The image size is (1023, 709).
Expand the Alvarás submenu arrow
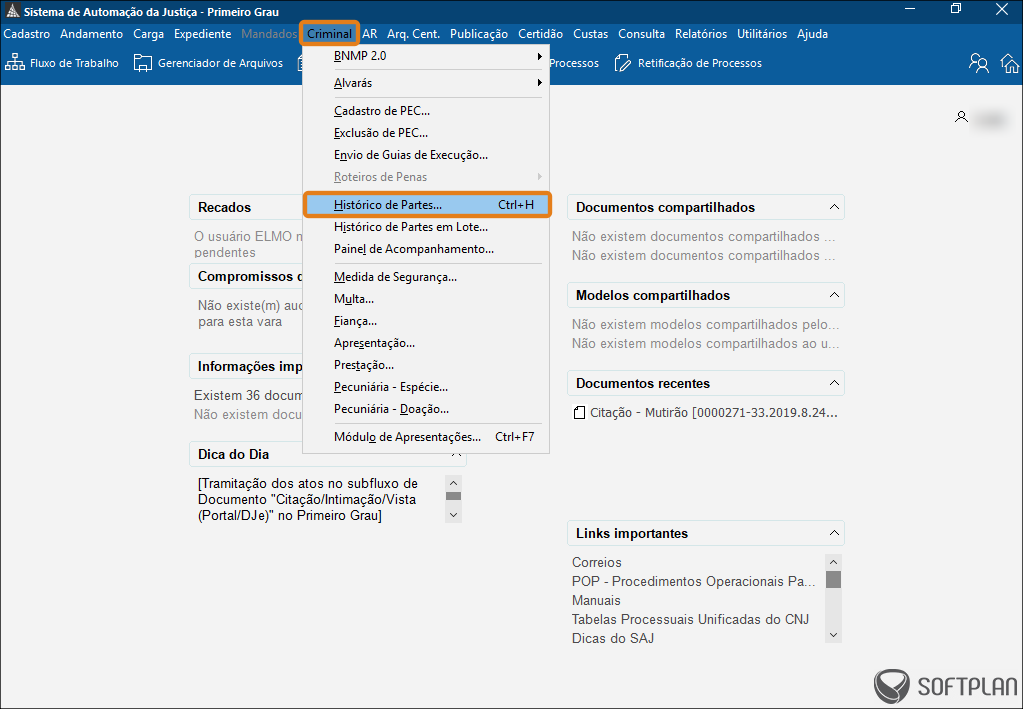[x=540, y=83]
